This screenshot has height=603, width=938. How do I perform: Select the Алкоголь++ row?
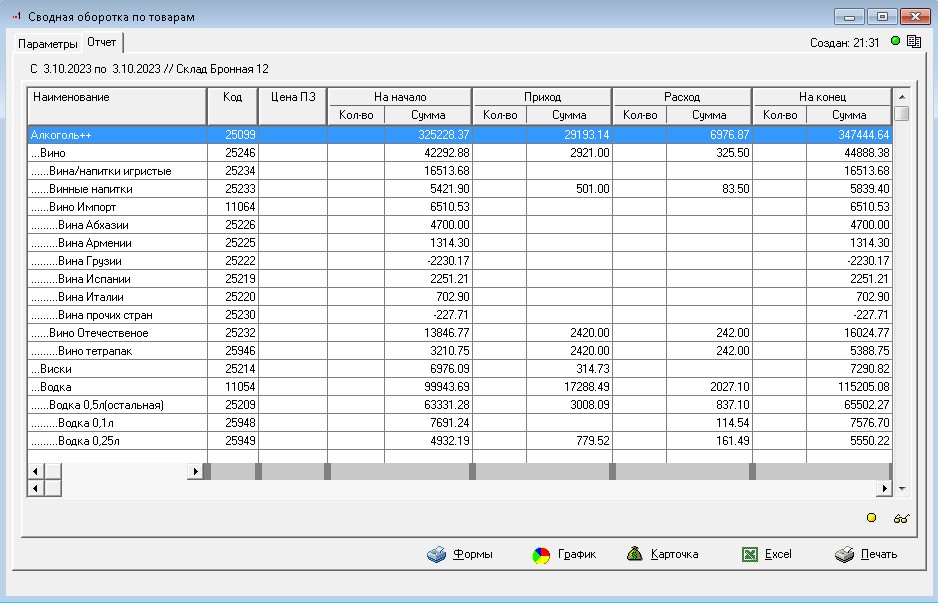tap(116, 134)
